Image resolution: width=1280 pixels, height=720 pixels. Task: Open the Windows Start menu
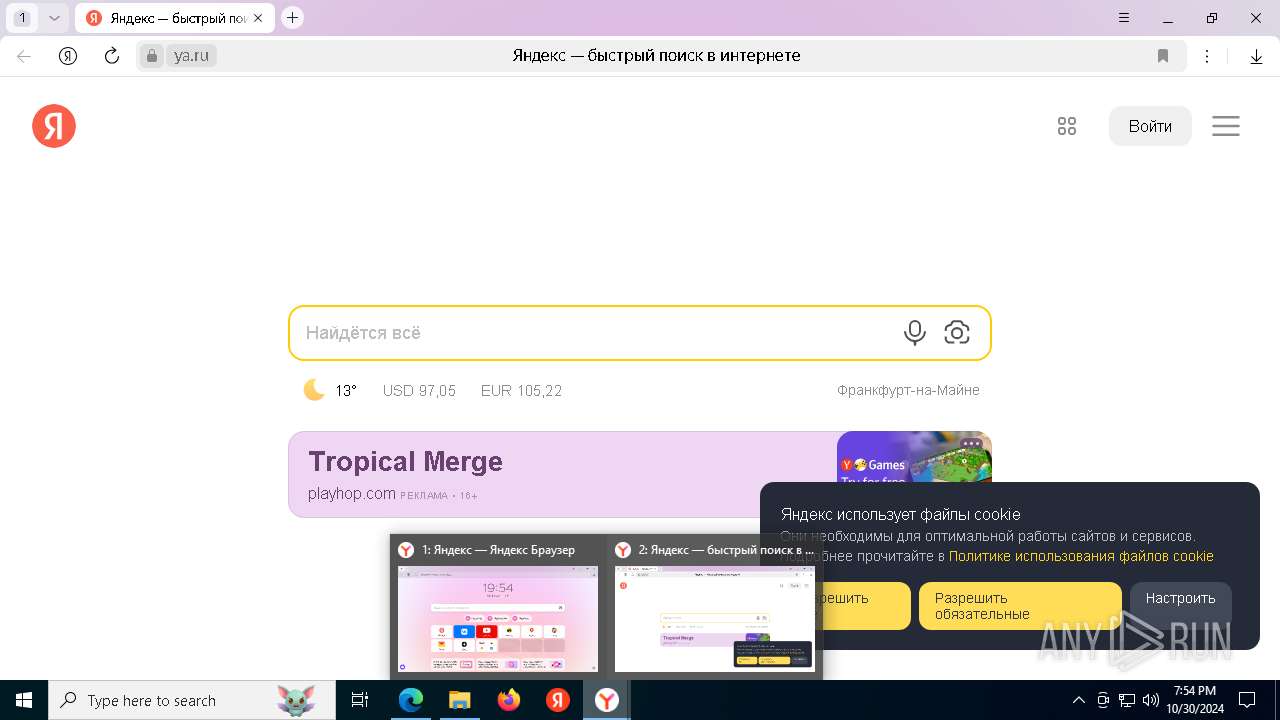(24, 700)
